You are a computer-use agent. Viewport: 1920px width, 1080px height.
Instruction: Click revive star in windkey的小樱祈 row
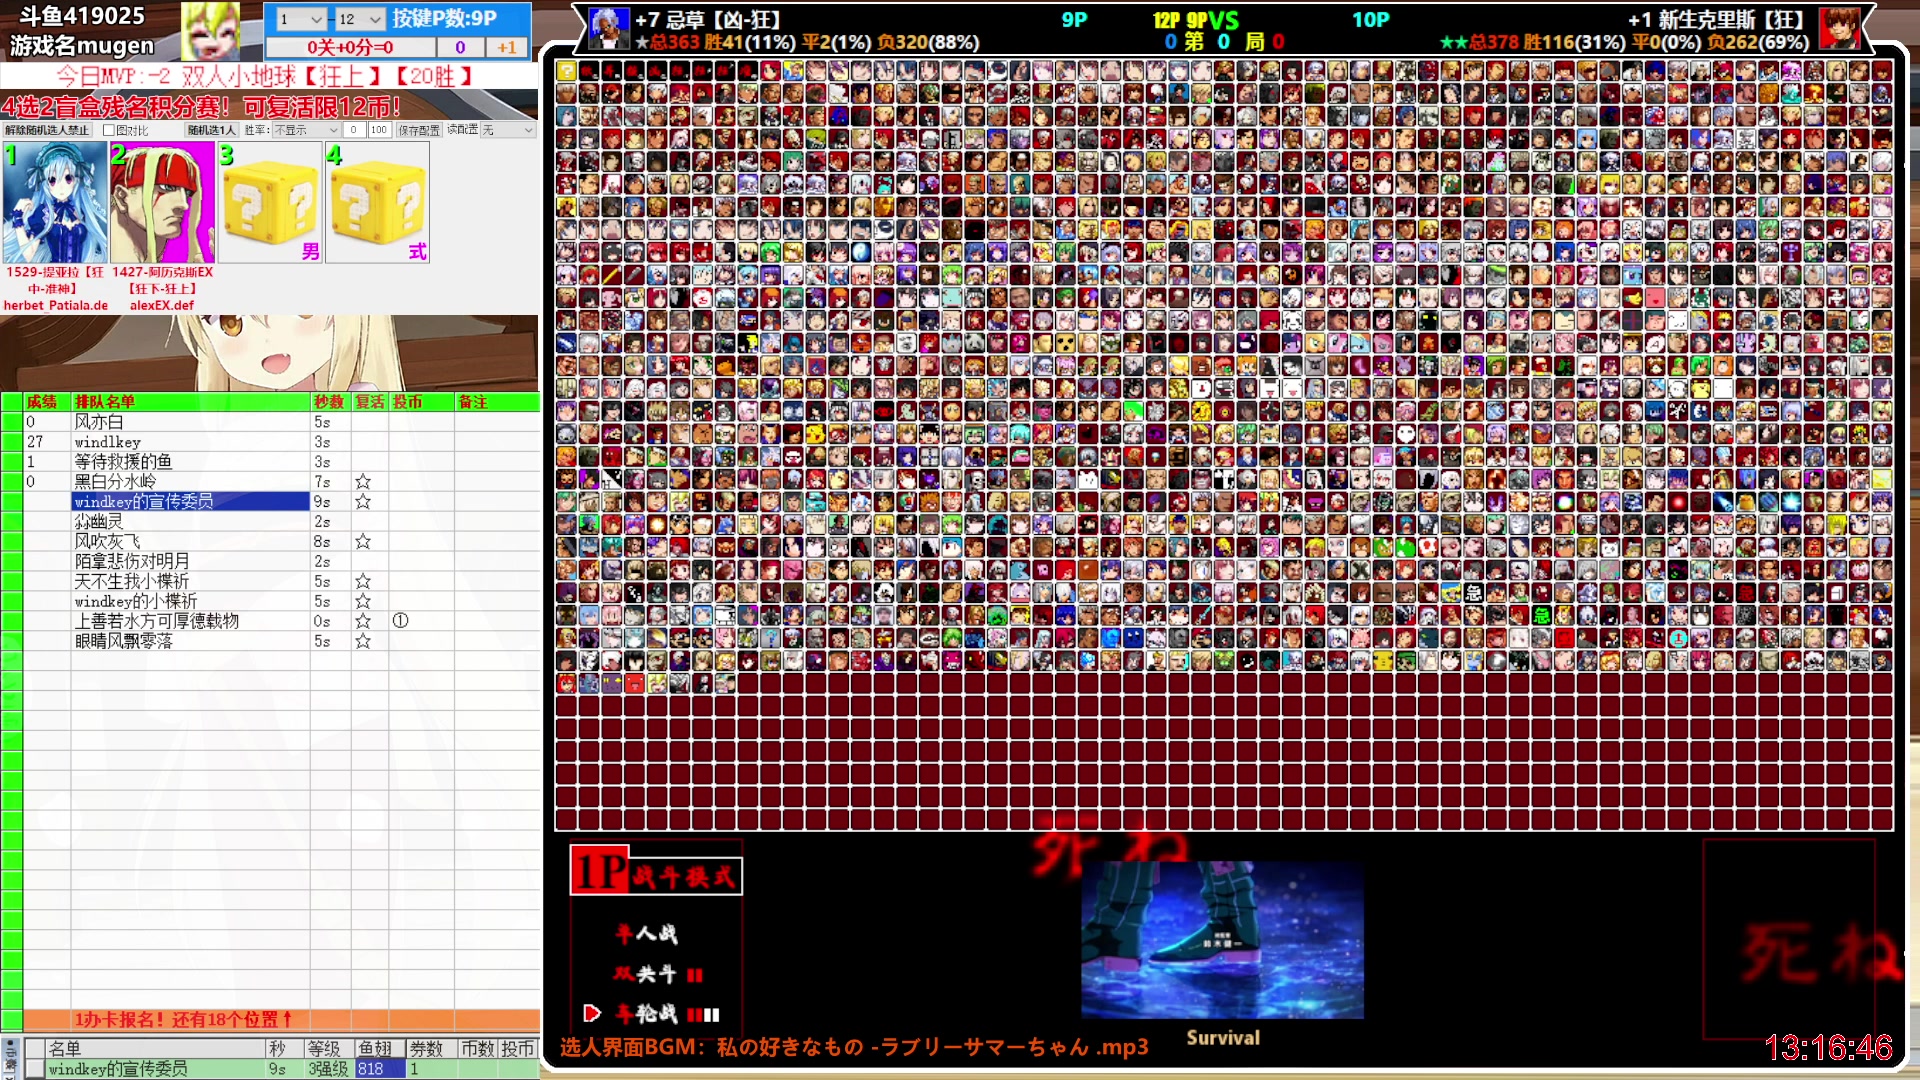[x=363, y=602]
